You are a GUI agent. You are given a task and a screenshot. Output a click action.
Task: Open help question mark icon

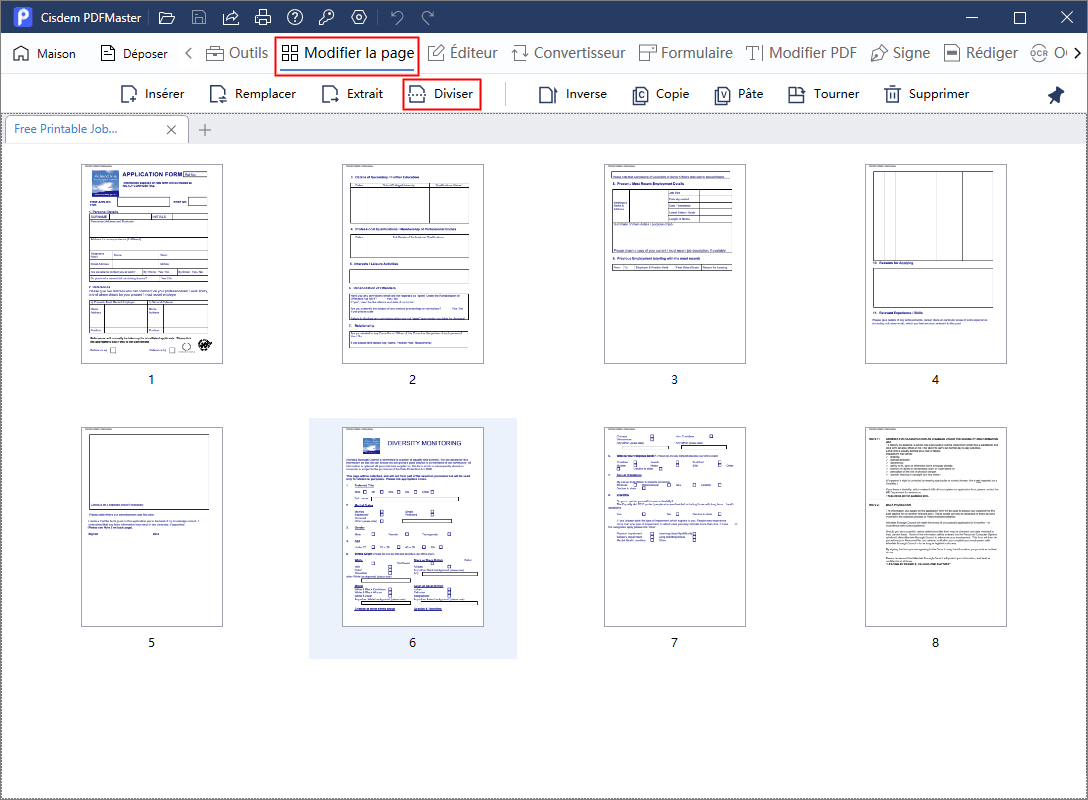click(295, 17)
